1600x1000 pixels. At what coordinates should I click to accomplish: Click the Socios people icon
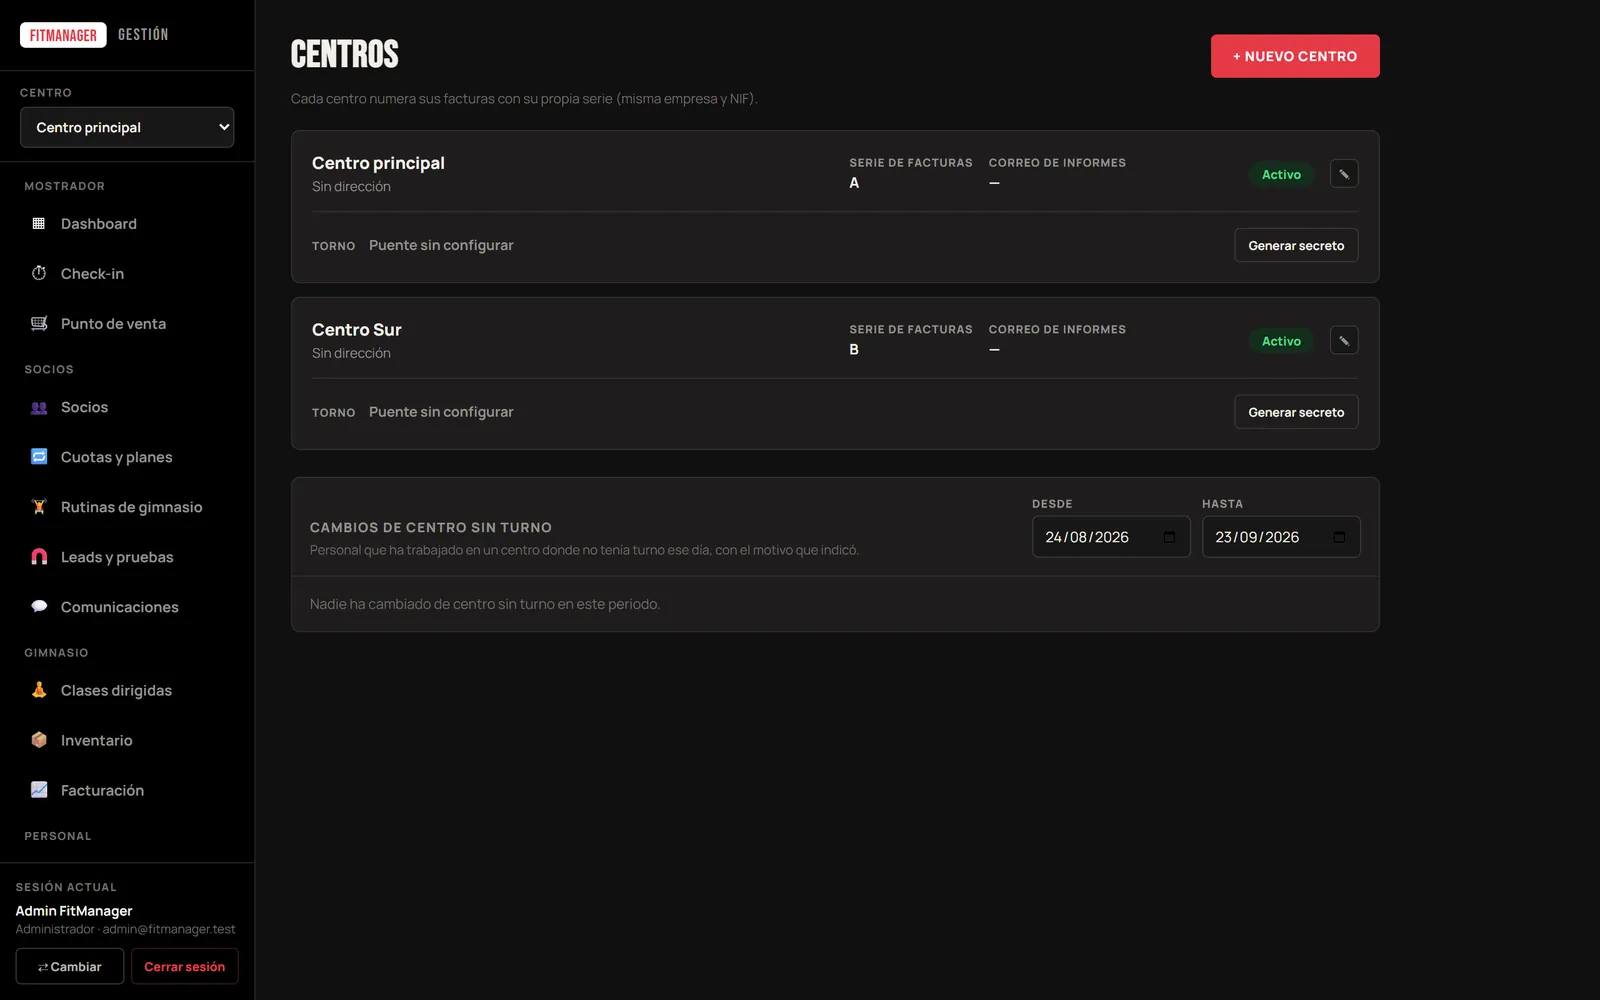pyautogui.click(x=39, y=407)
